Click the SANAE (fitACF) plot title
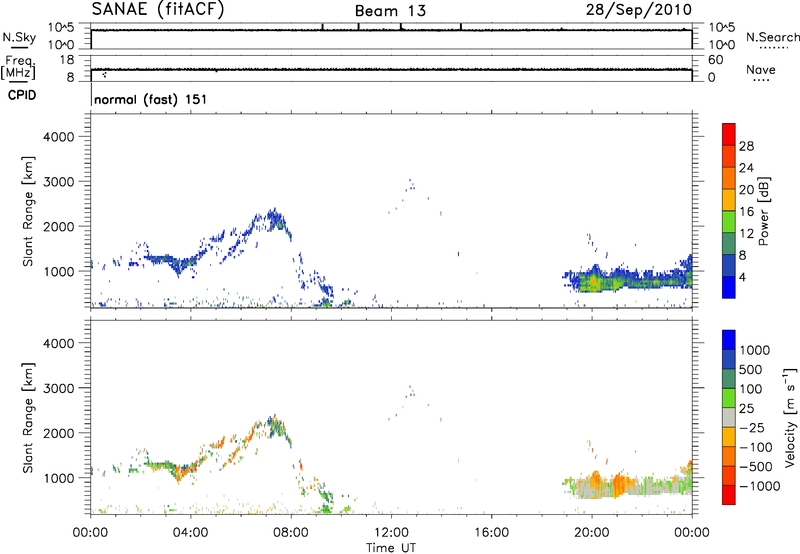 point(158,9)
